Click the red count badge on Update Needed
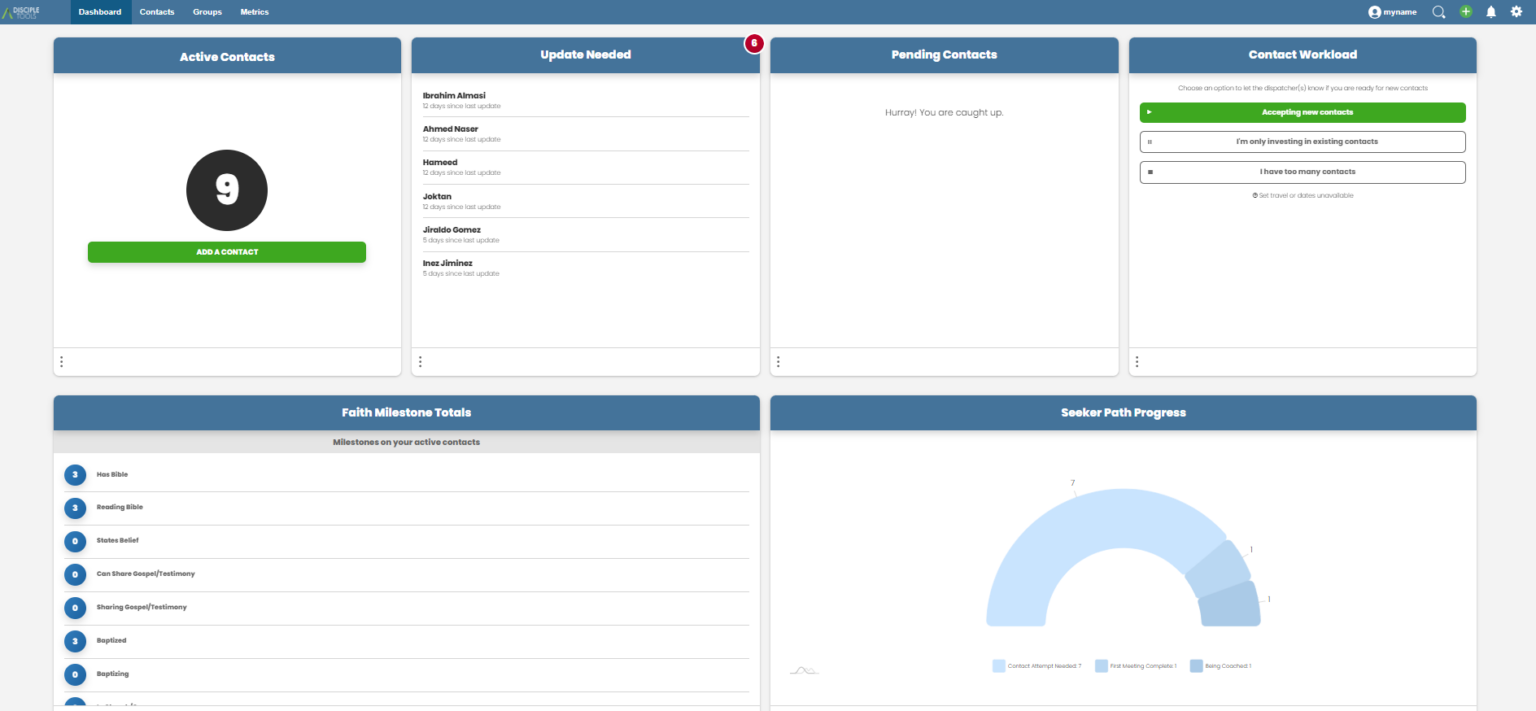 pyautogui.click(x=753, y=43)
